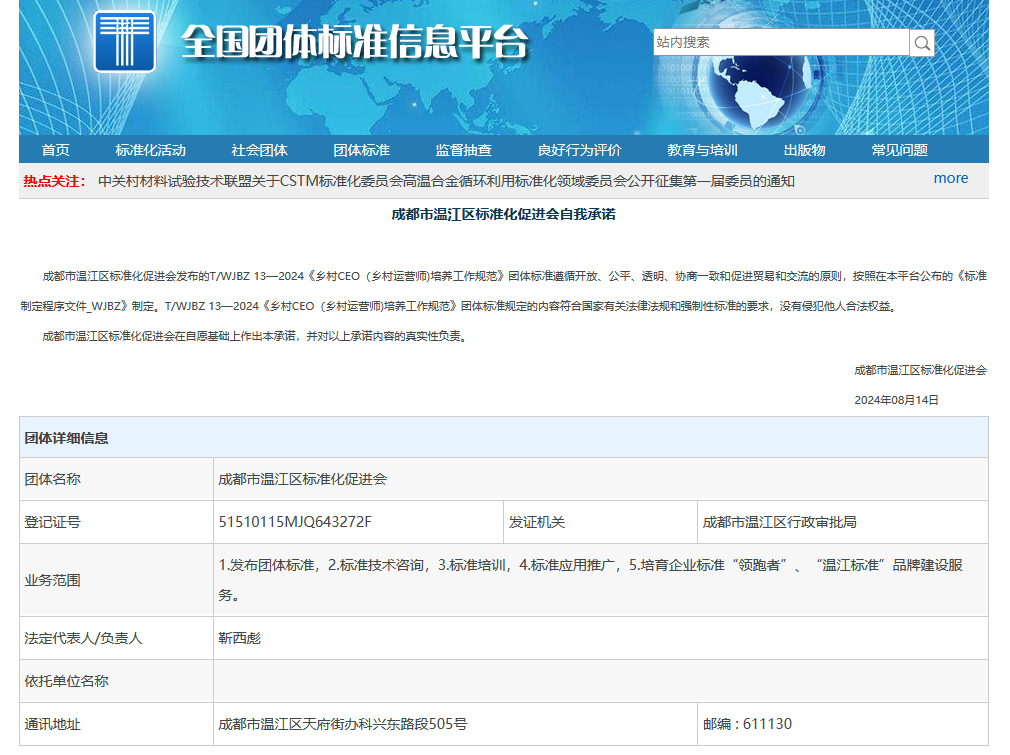The width and height of the screenshot is (1010, 755).
Task: Click the more link beside hot topics
Action: tap(950, 178)
